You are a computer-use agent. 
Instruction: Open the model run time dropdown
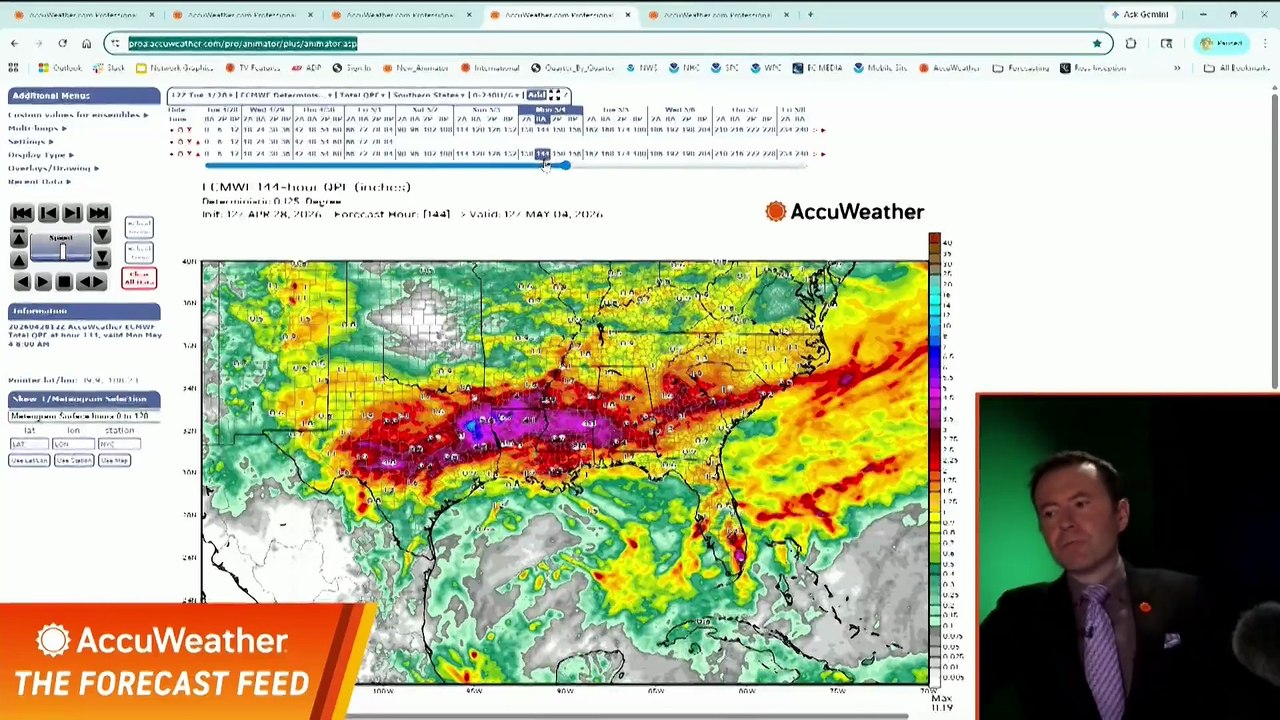click(201, 95)
